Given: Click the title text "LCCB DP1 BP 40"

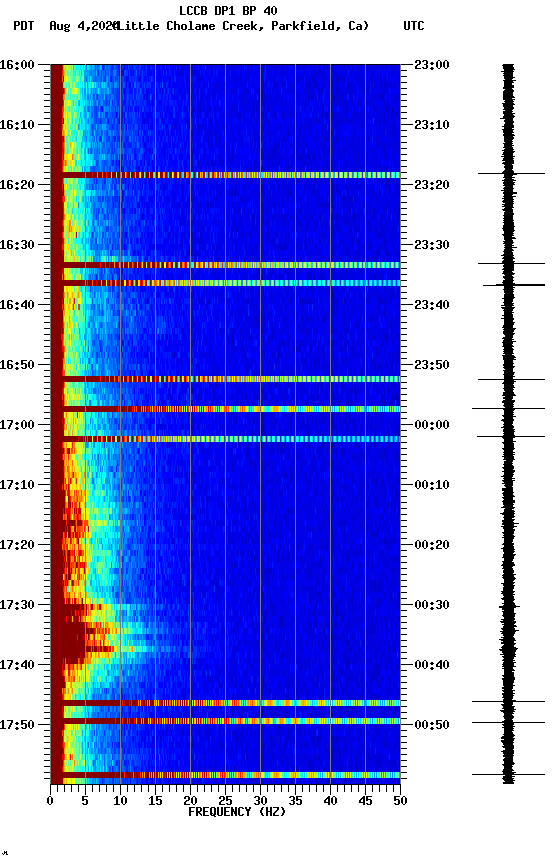Looking at the screenshot, I should 228,10.
